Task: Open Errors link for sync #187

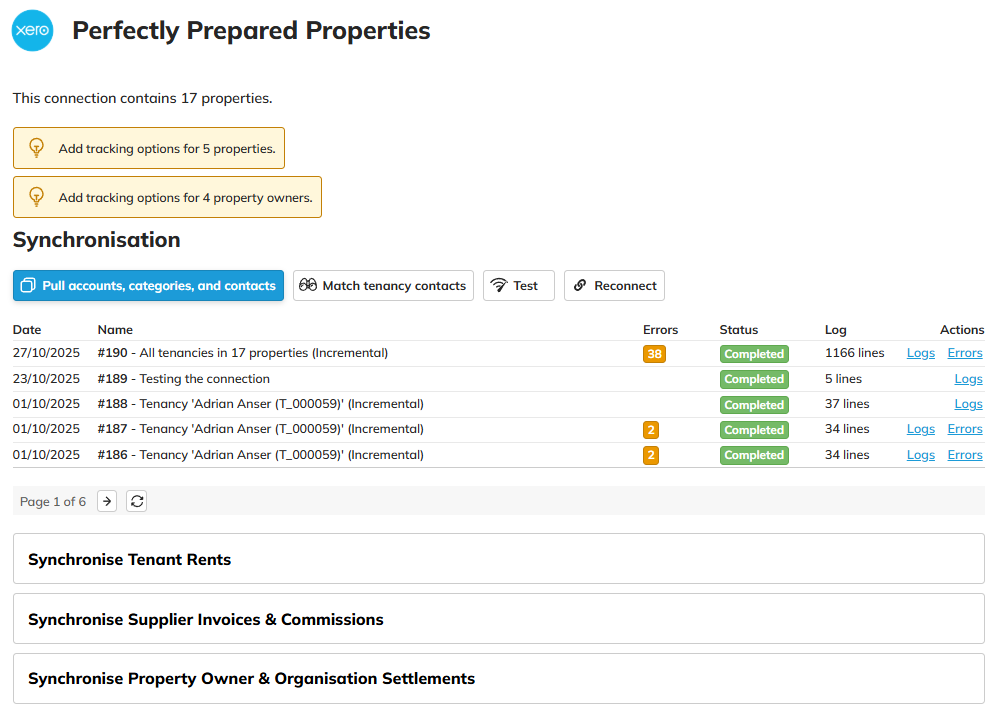Action: [964, 429]
